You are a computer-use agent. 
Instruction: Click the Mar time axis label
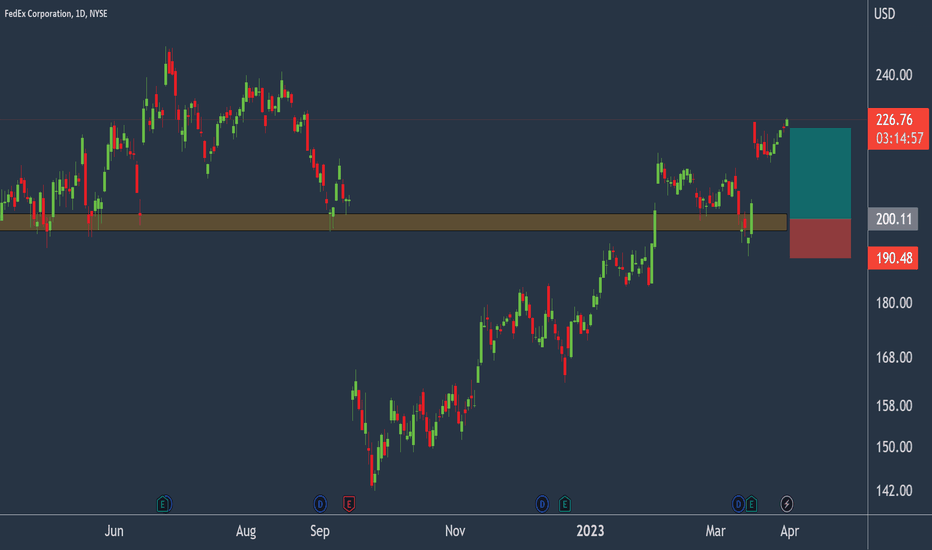[x=716, y=531]
